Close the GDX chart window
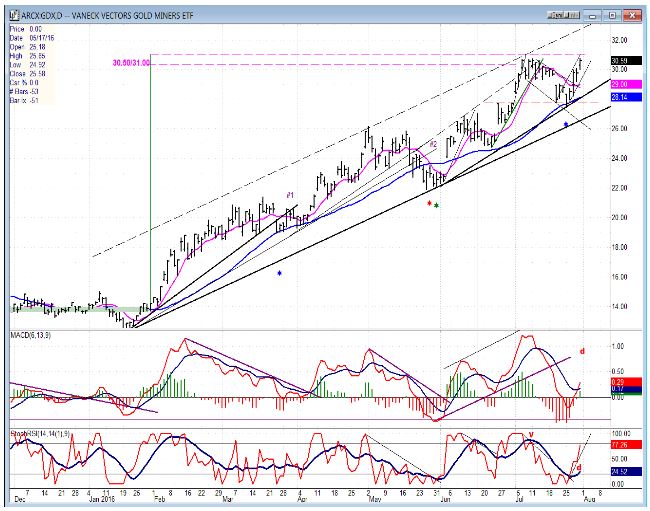The height and width of the screenshot is (511, 650). tap(632, 16)
